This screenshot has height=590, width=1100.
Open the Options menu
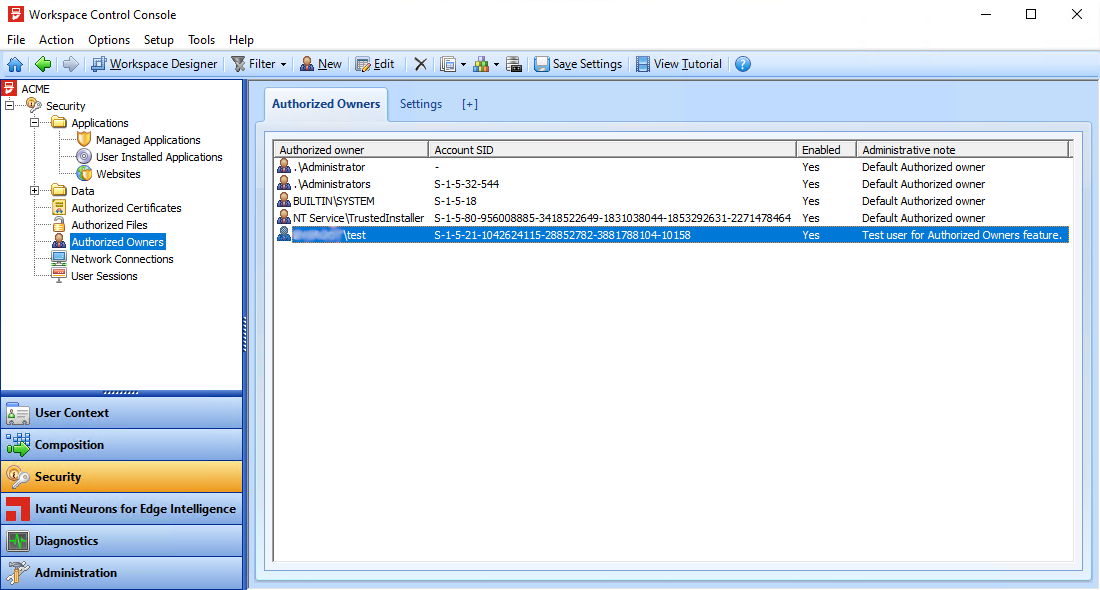[x=109, y=40]
